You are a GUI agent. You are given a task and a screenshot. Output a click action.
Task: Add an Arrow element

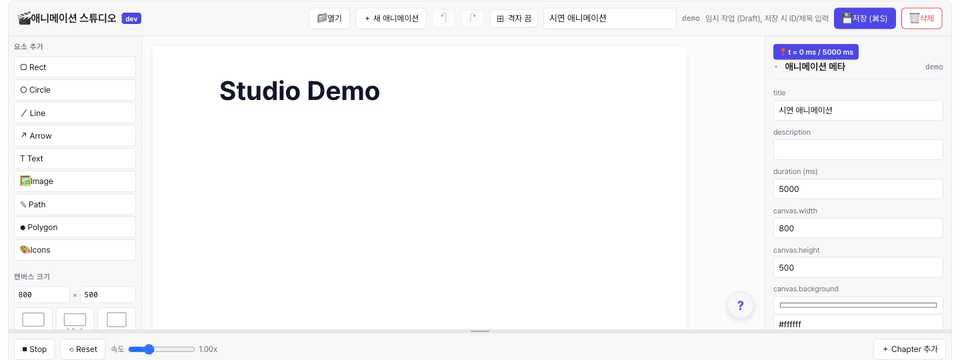tap(75, 136)
